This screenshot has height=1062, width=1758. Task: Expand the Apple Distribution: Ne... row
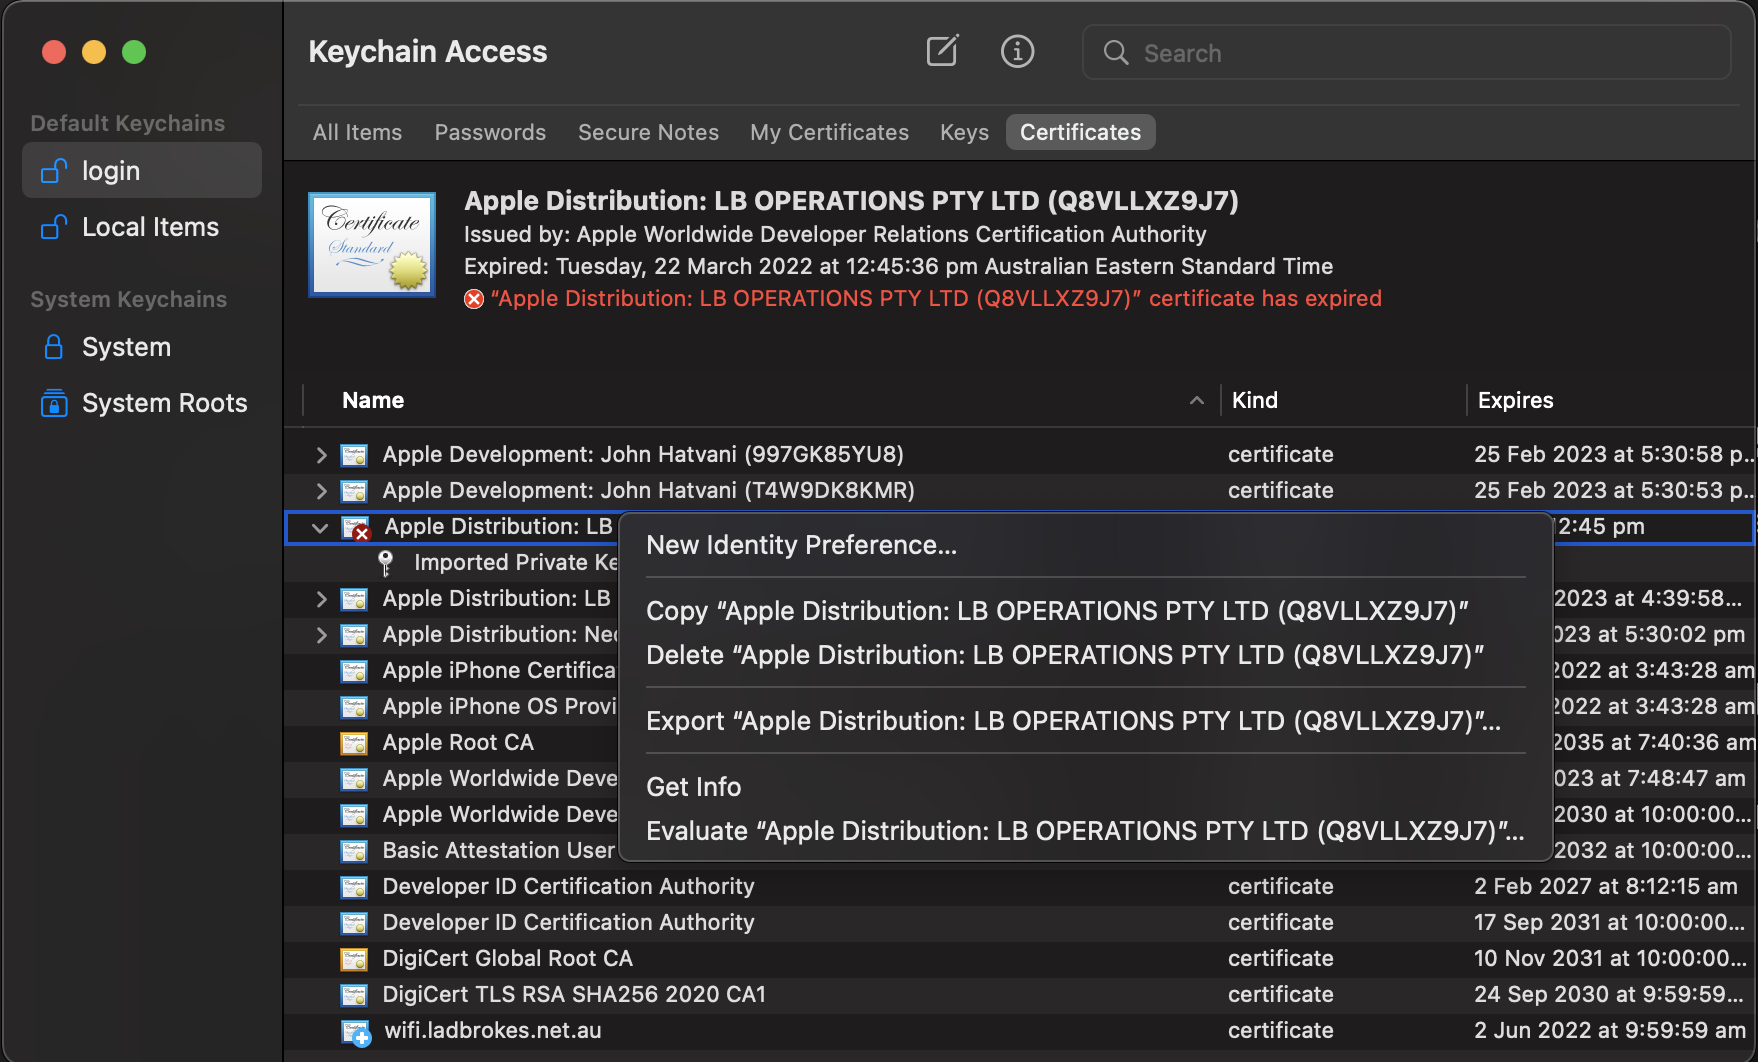pyautogui.click(x=321, y=635)
